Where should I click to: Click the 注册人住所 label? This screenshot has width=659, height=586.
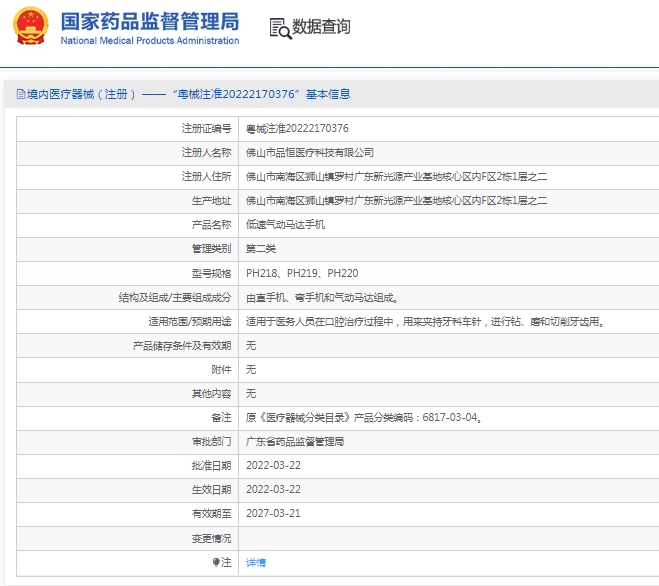(x=206, y=177)
